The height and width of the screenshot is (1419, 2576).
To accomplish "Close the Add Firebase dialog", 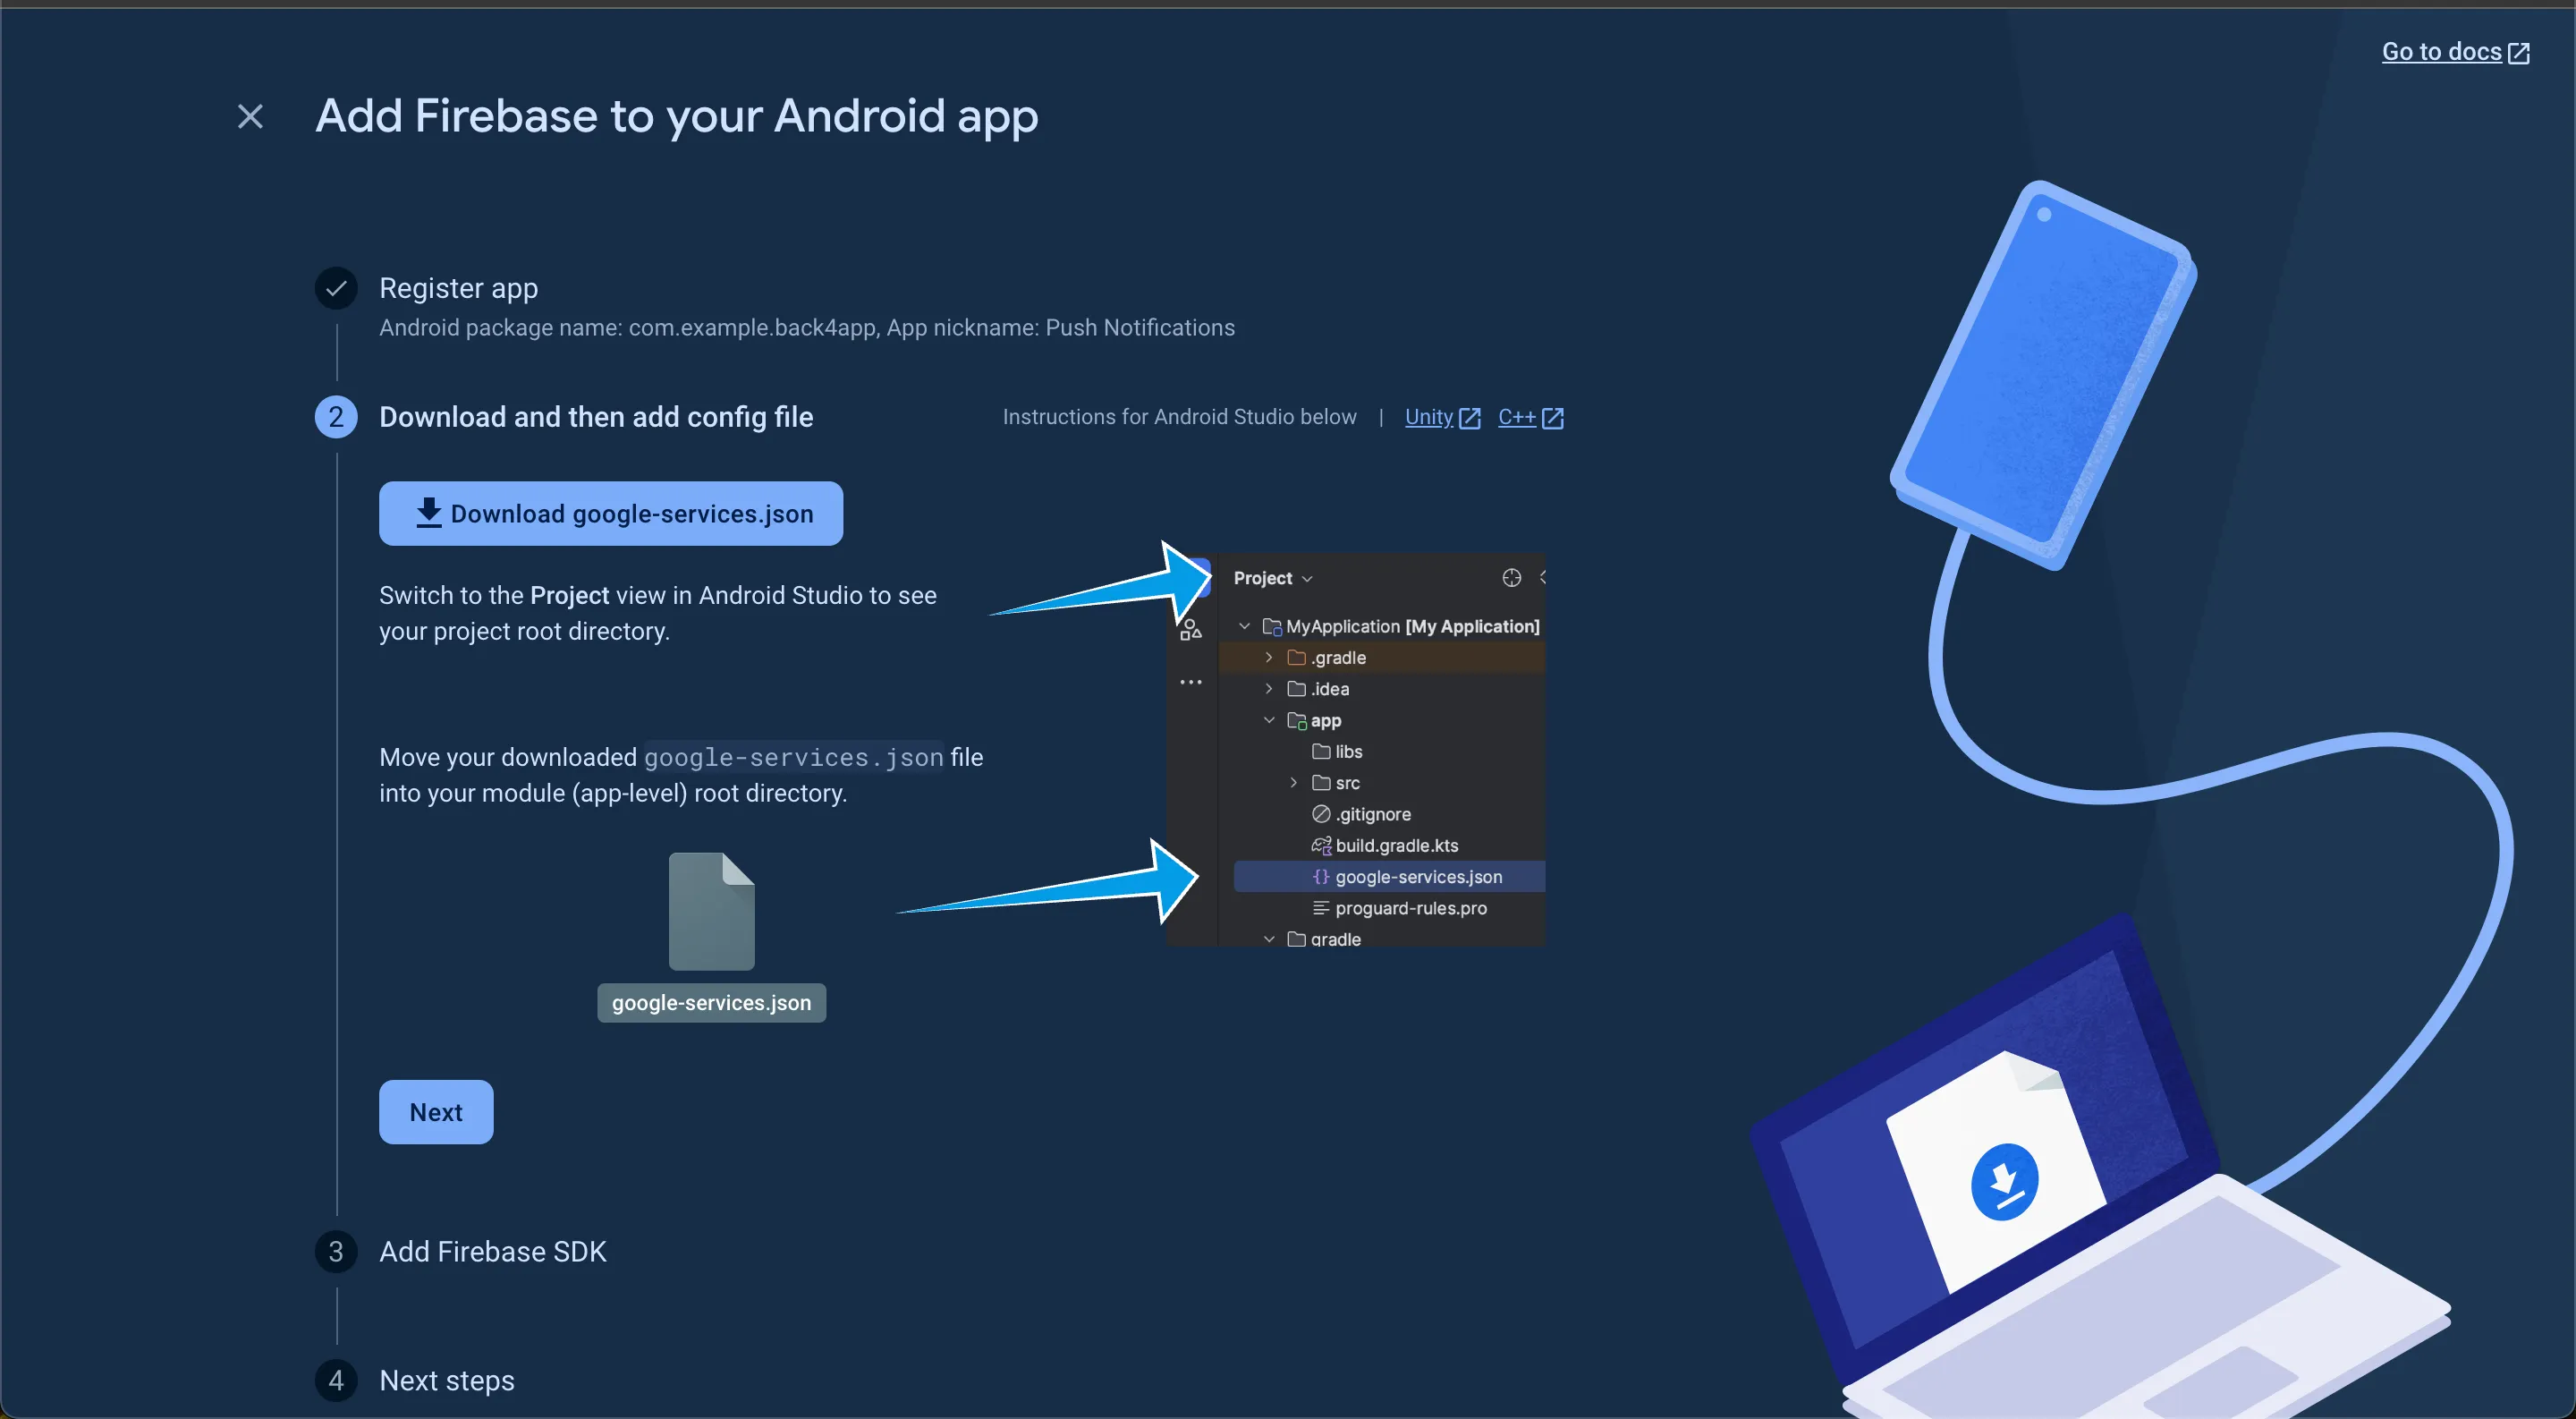I will tap(250, 117).
